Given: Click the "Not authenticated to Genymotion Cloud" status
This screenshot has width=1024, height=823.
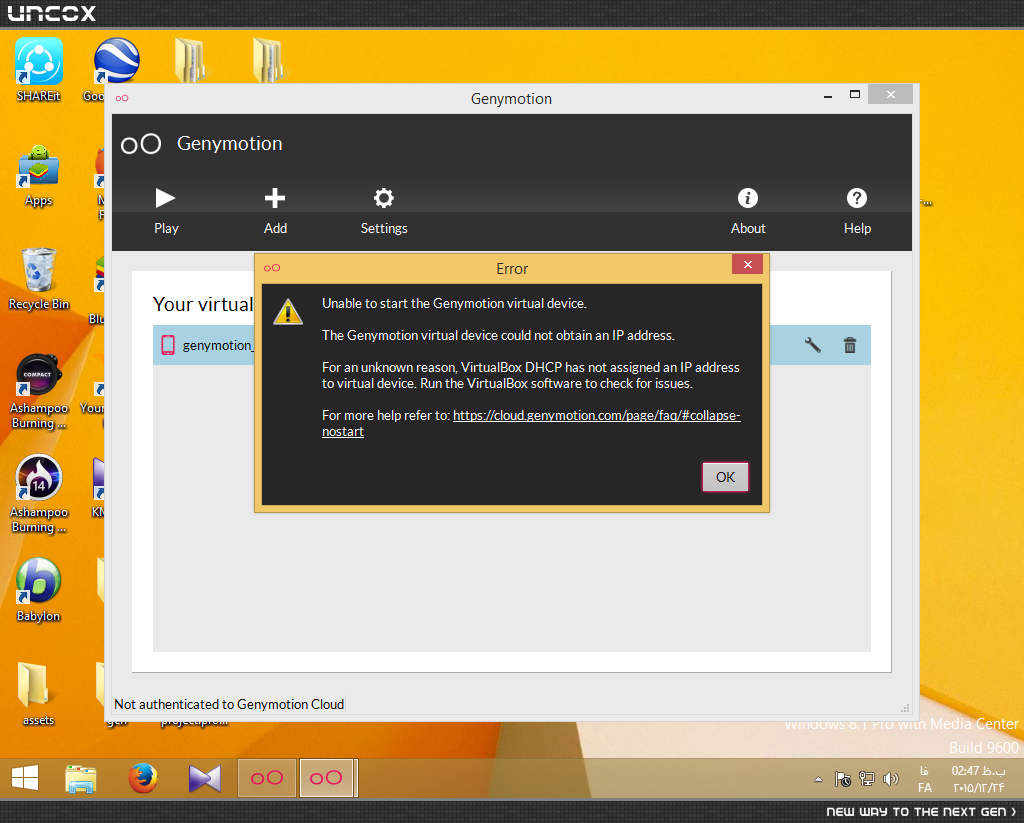Looking at the screenshot, I should point(229,704).
